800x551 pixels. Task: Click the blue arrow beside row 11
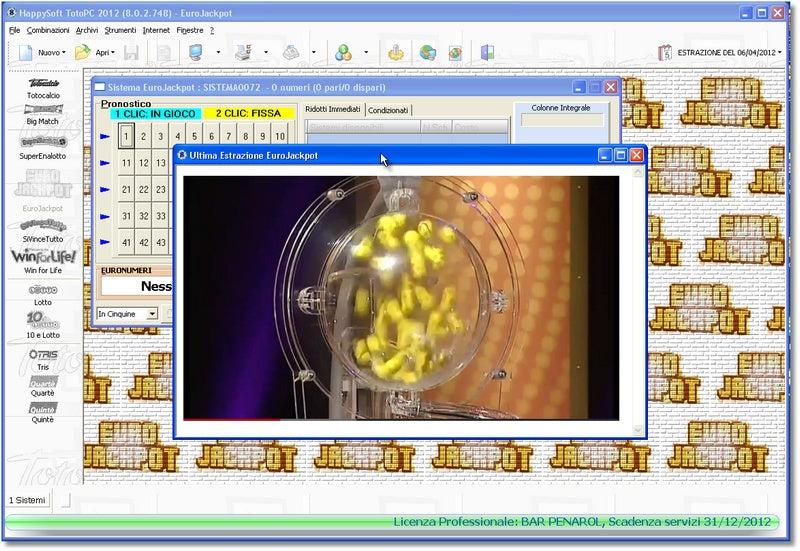tap(105, 163)
